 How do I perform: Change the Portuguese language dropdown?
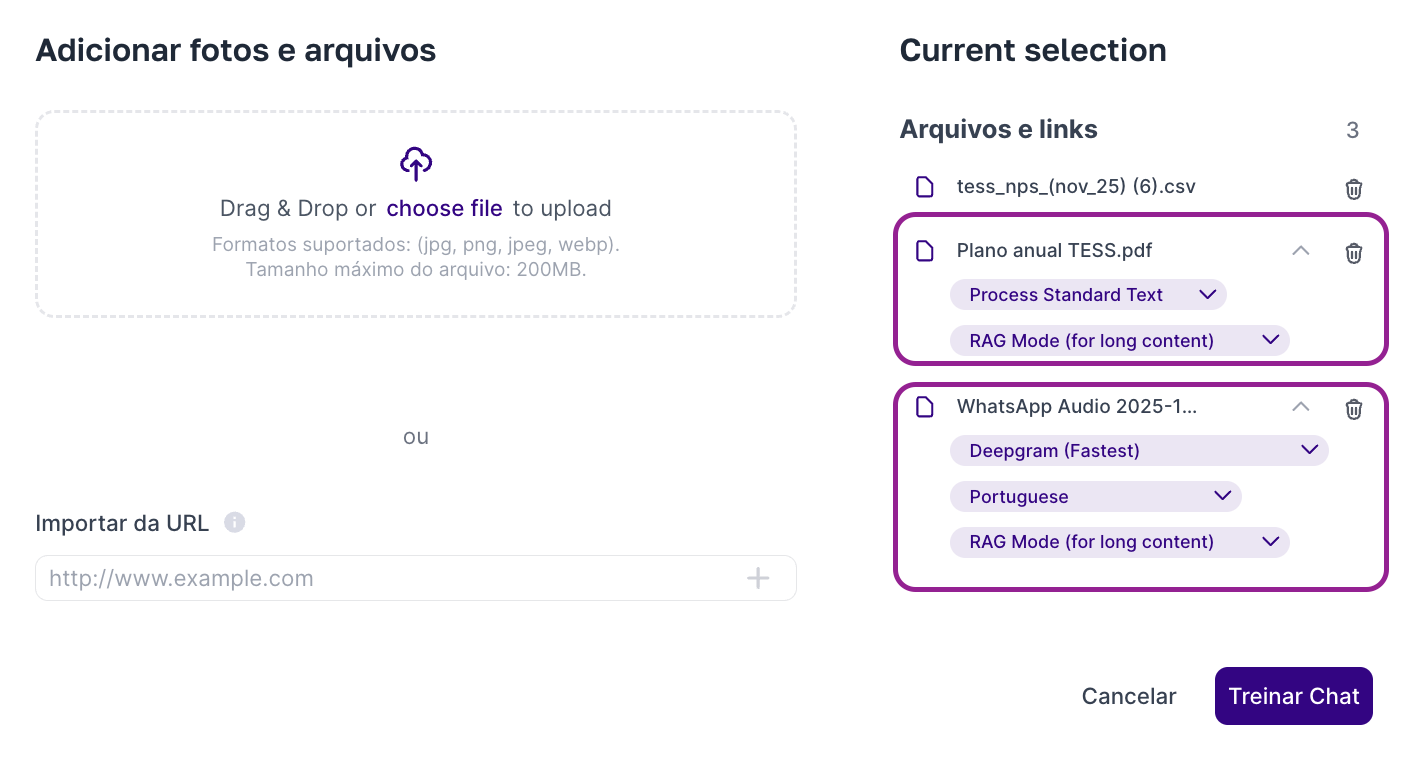[x=1095, y=497]
